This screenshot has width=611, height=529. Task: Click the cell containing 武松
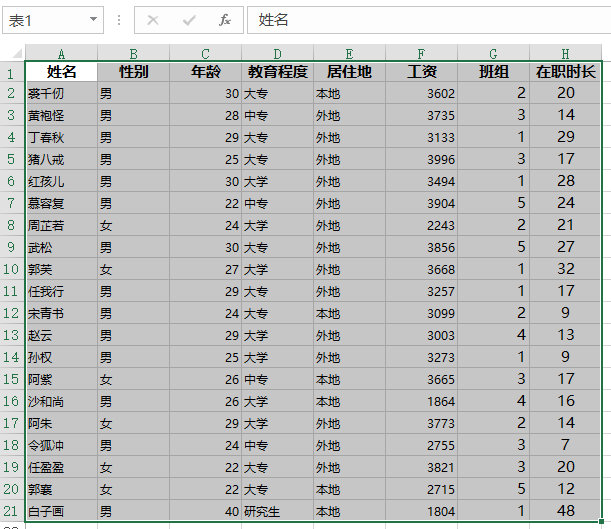(x=61, y=247)
